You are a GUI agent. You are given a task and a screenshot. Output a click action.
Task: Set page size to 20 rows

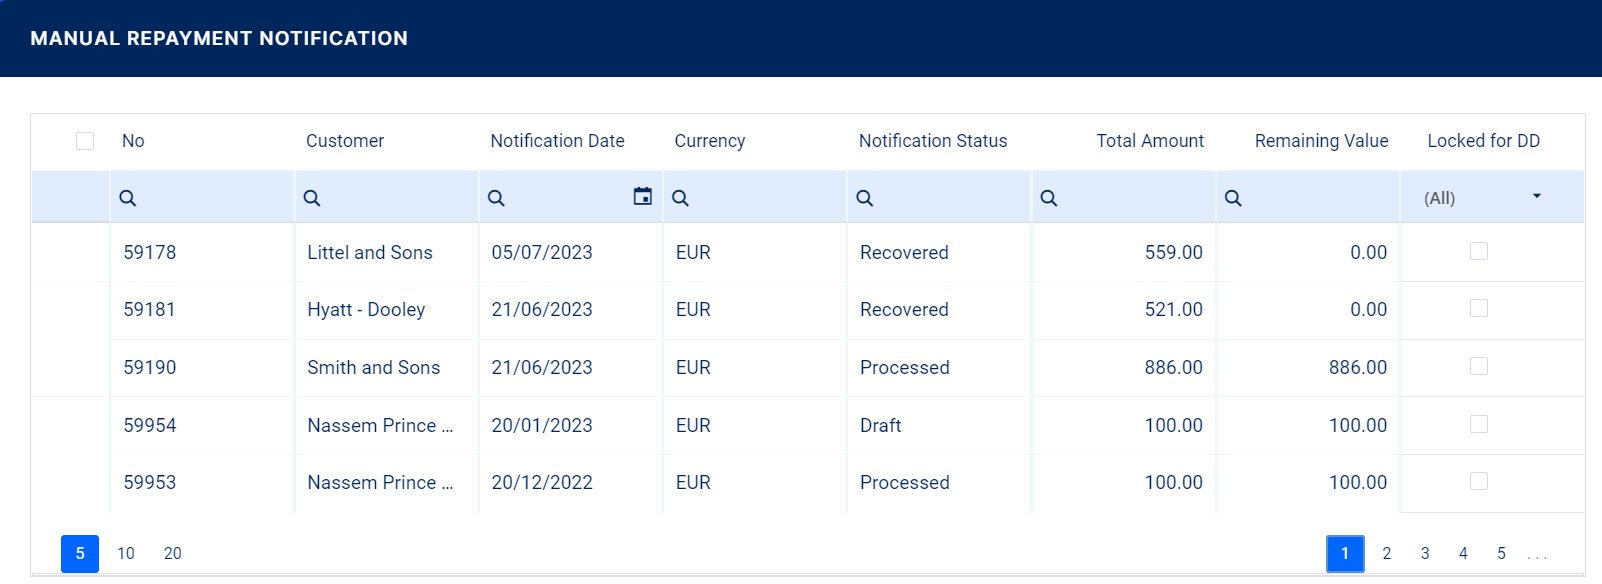pos(173,554)
